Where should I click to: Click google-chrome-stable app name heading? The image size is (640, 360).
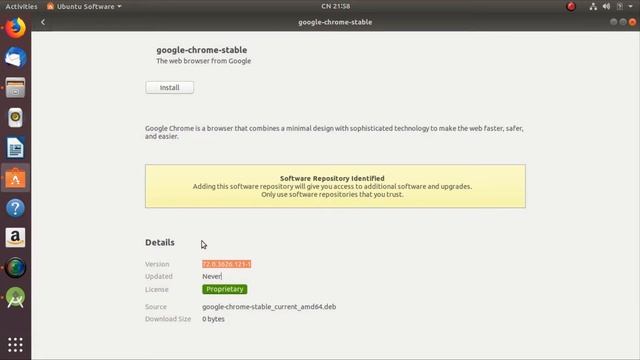[x=202, y=50]
